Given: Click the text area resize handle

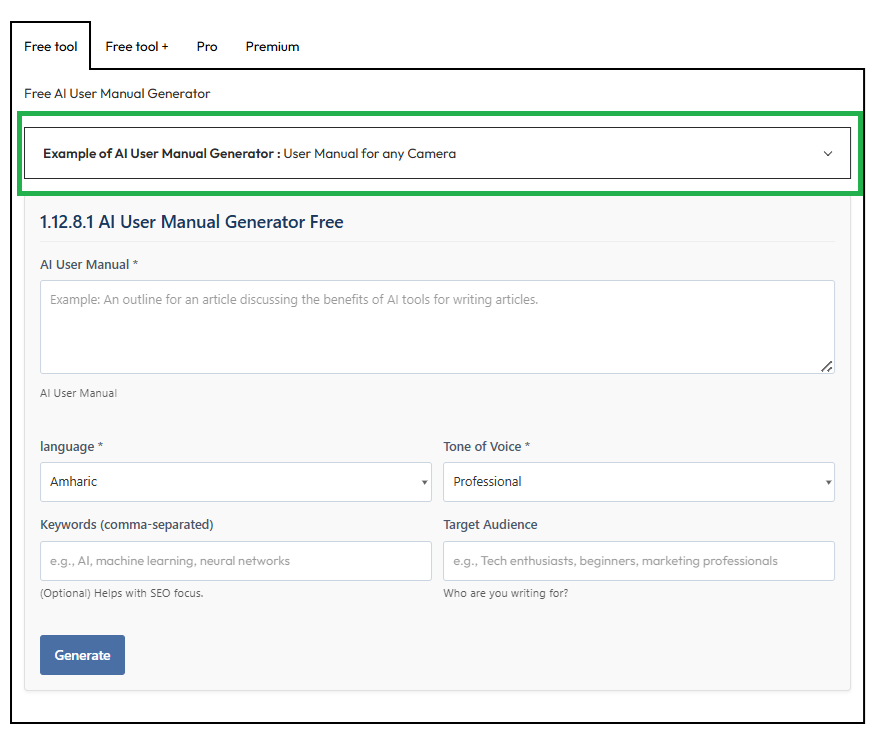Looking at the screenshot, I should (x=826, y=366).
